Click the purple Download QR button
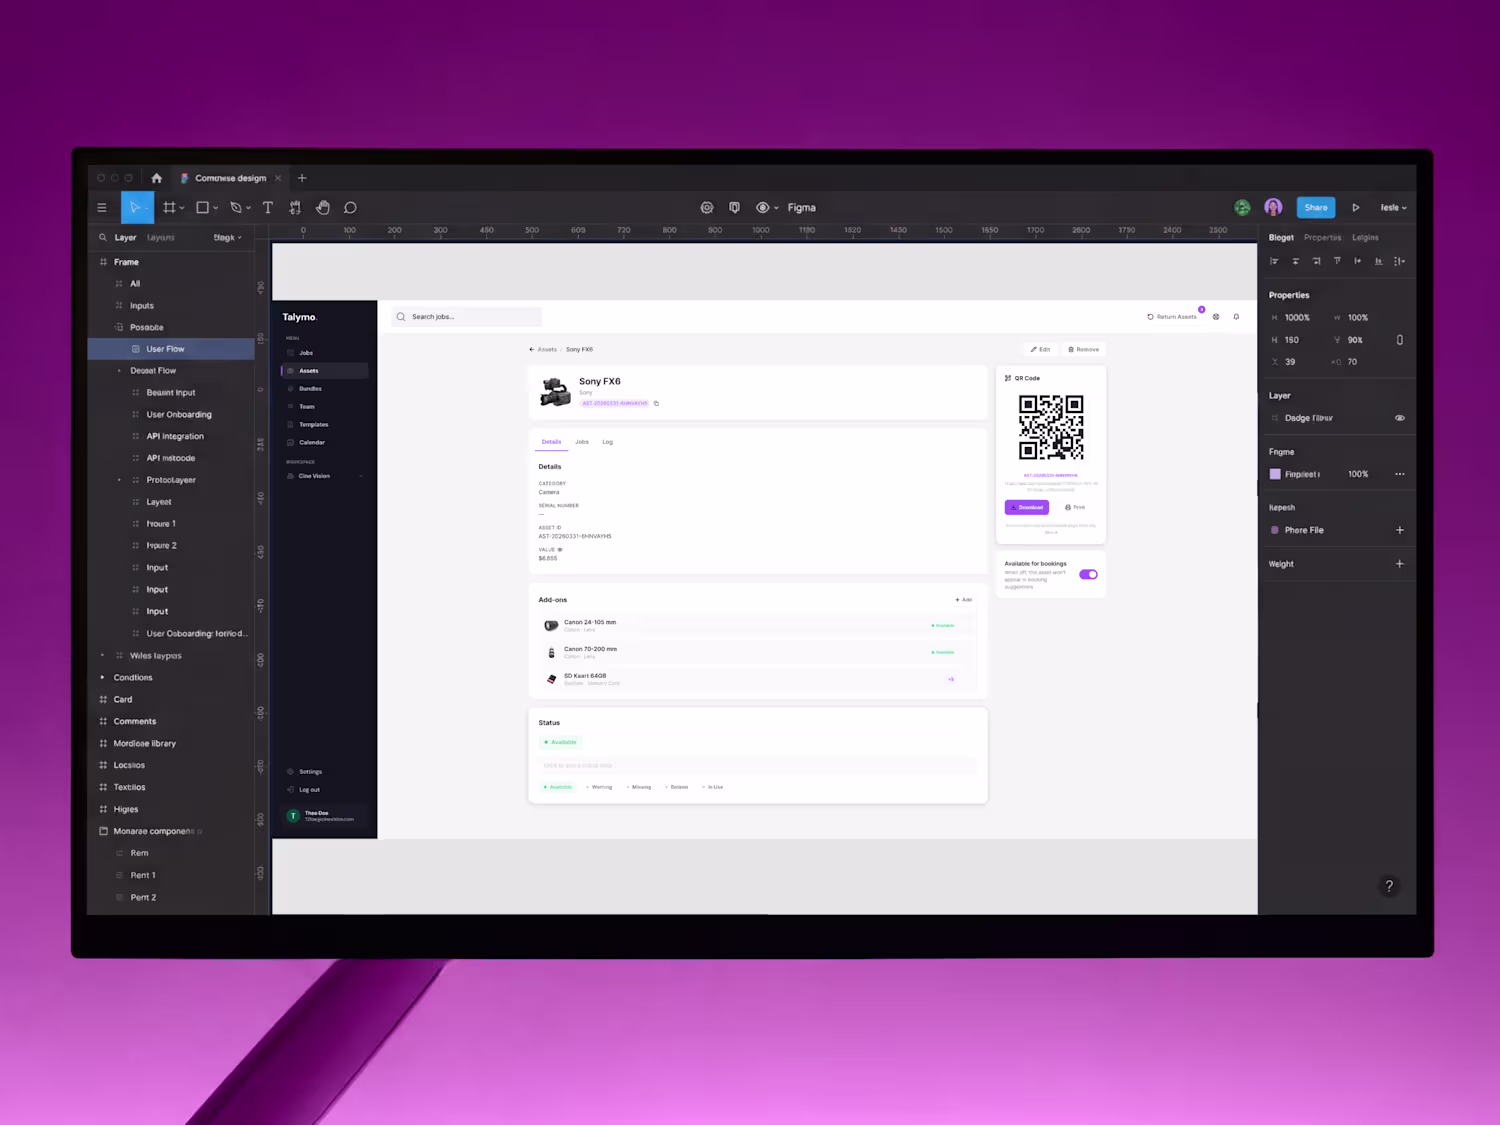Image resolution: width=1500 pixels, height=1125 pixels. [x=1027, y=507]
